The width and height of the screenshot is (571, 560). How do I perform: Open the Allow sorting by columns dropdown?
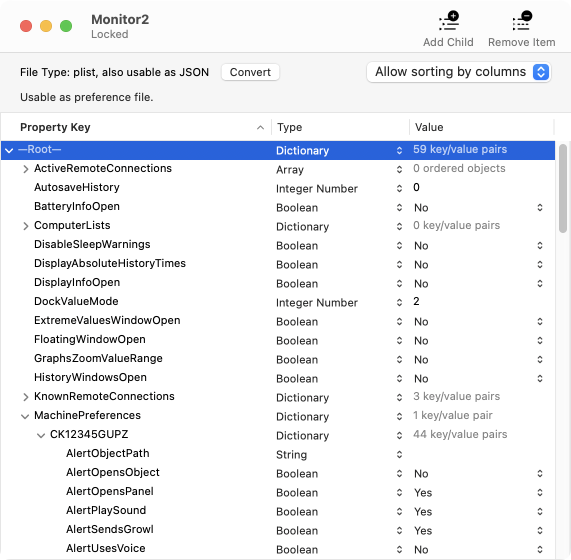point(459,72)
